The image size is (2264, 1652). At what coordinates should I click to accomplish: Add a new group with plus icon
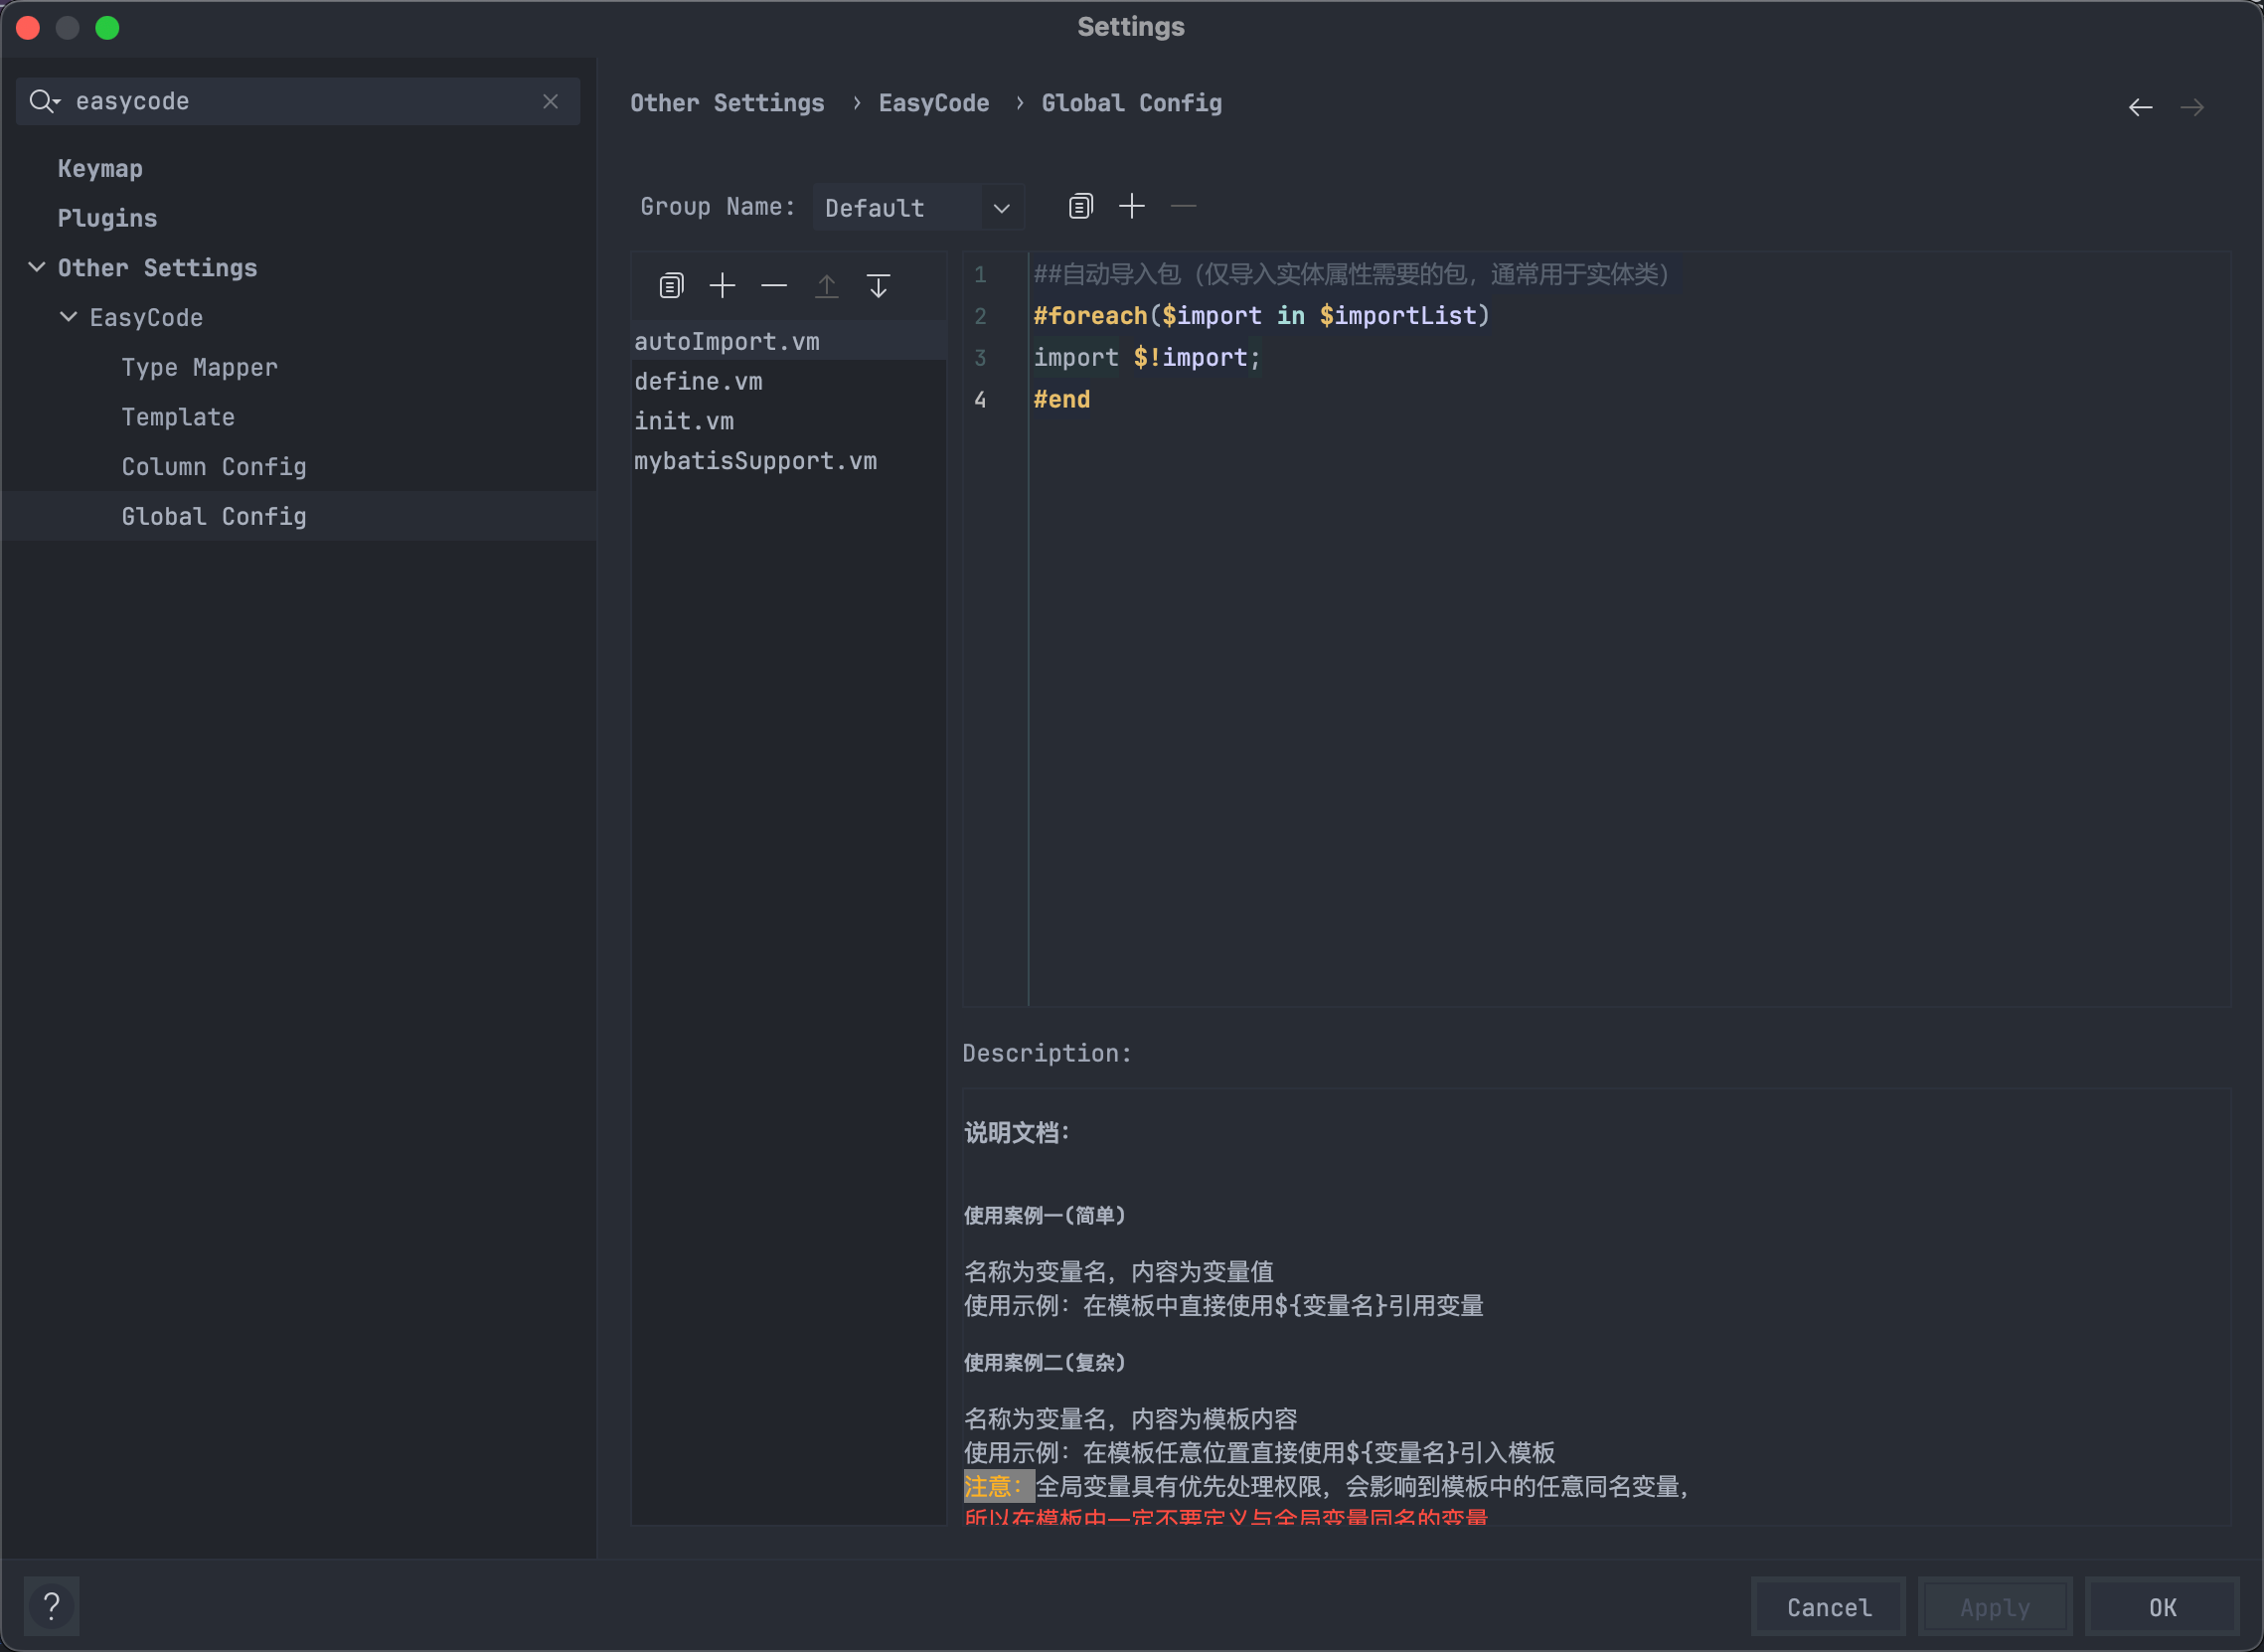pyautogui.click(x=1132, y=206)
